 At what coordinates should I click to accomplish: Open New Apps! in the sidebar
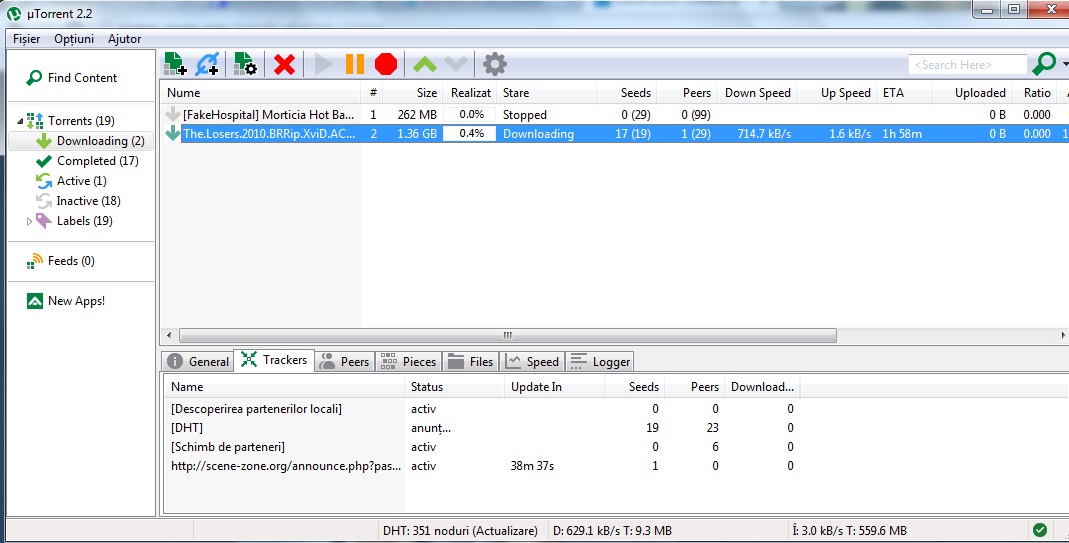[65, 301]
